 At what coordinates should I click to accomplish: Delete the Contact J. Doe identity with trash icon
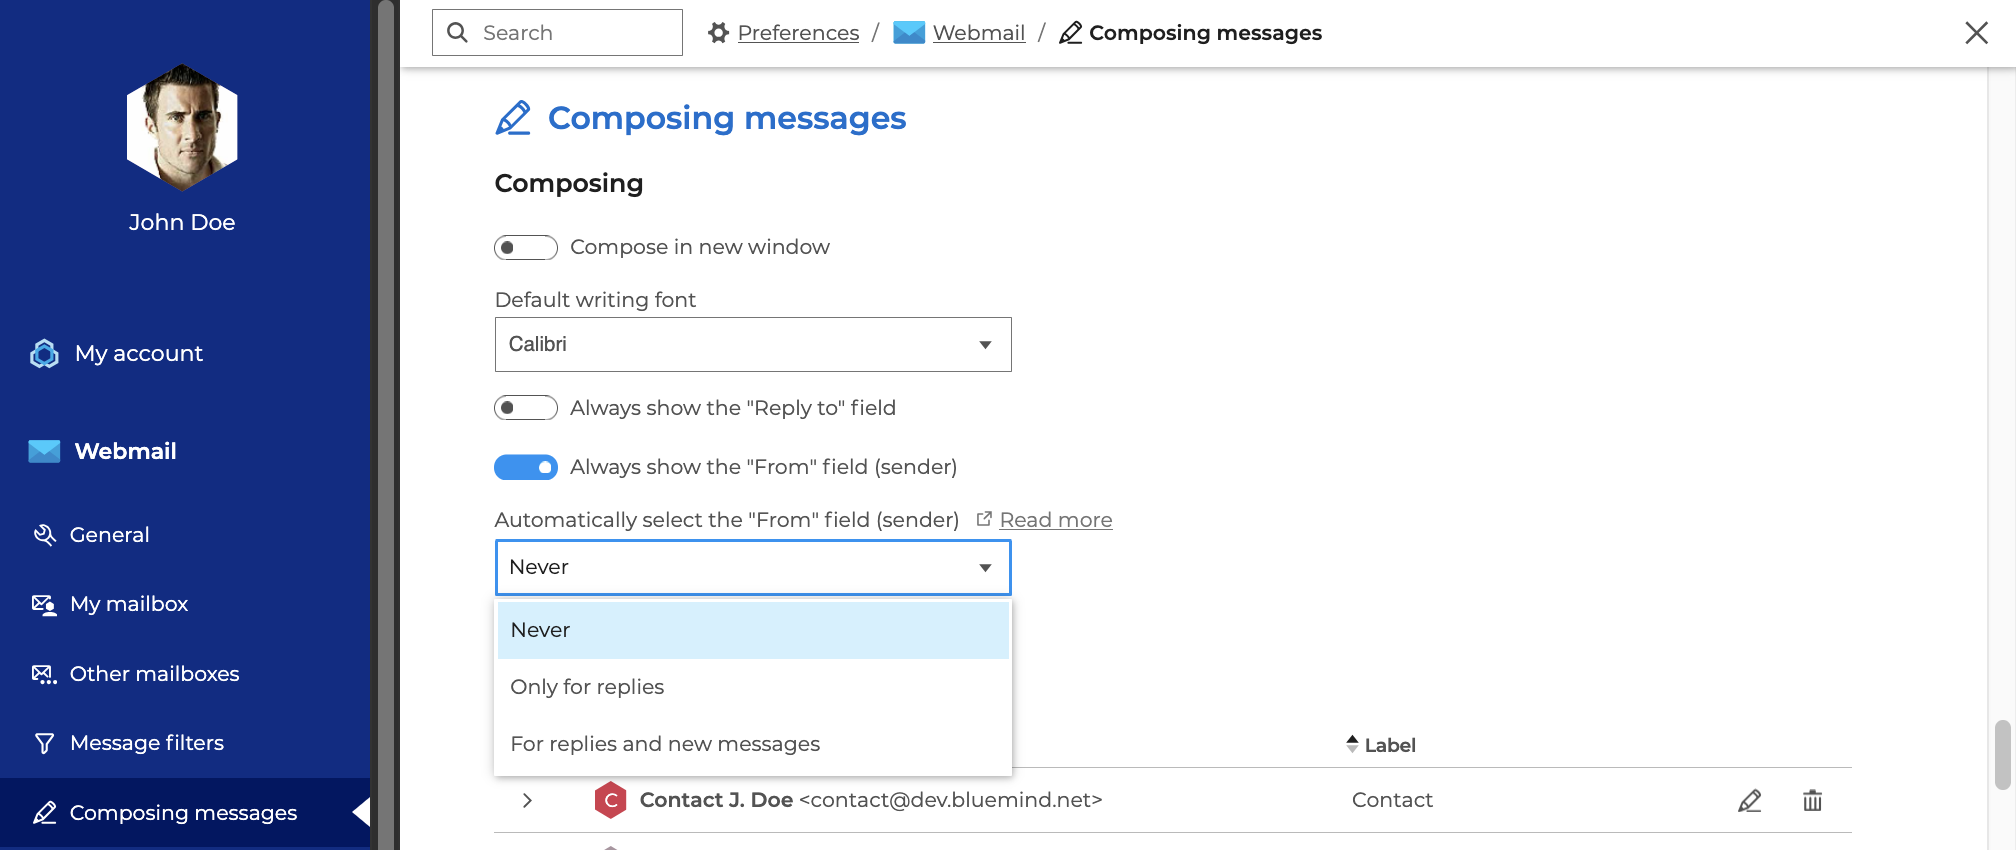(1812, 801)
